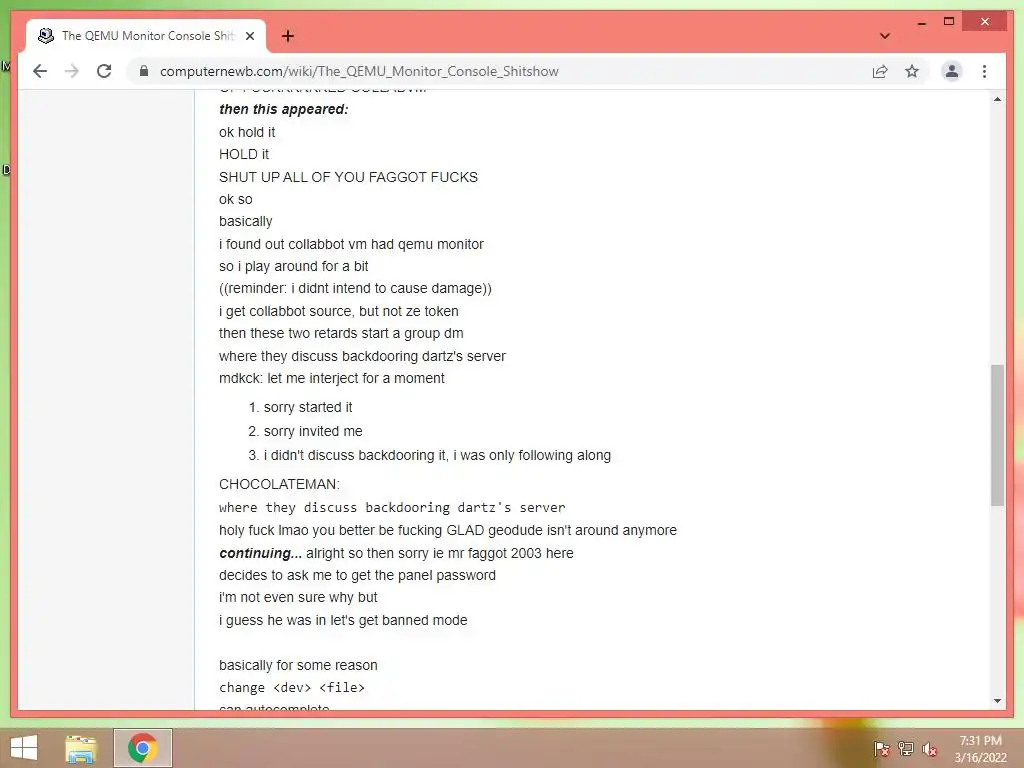Click 'i guess he was in let's get banned mode'

(343, 620)
